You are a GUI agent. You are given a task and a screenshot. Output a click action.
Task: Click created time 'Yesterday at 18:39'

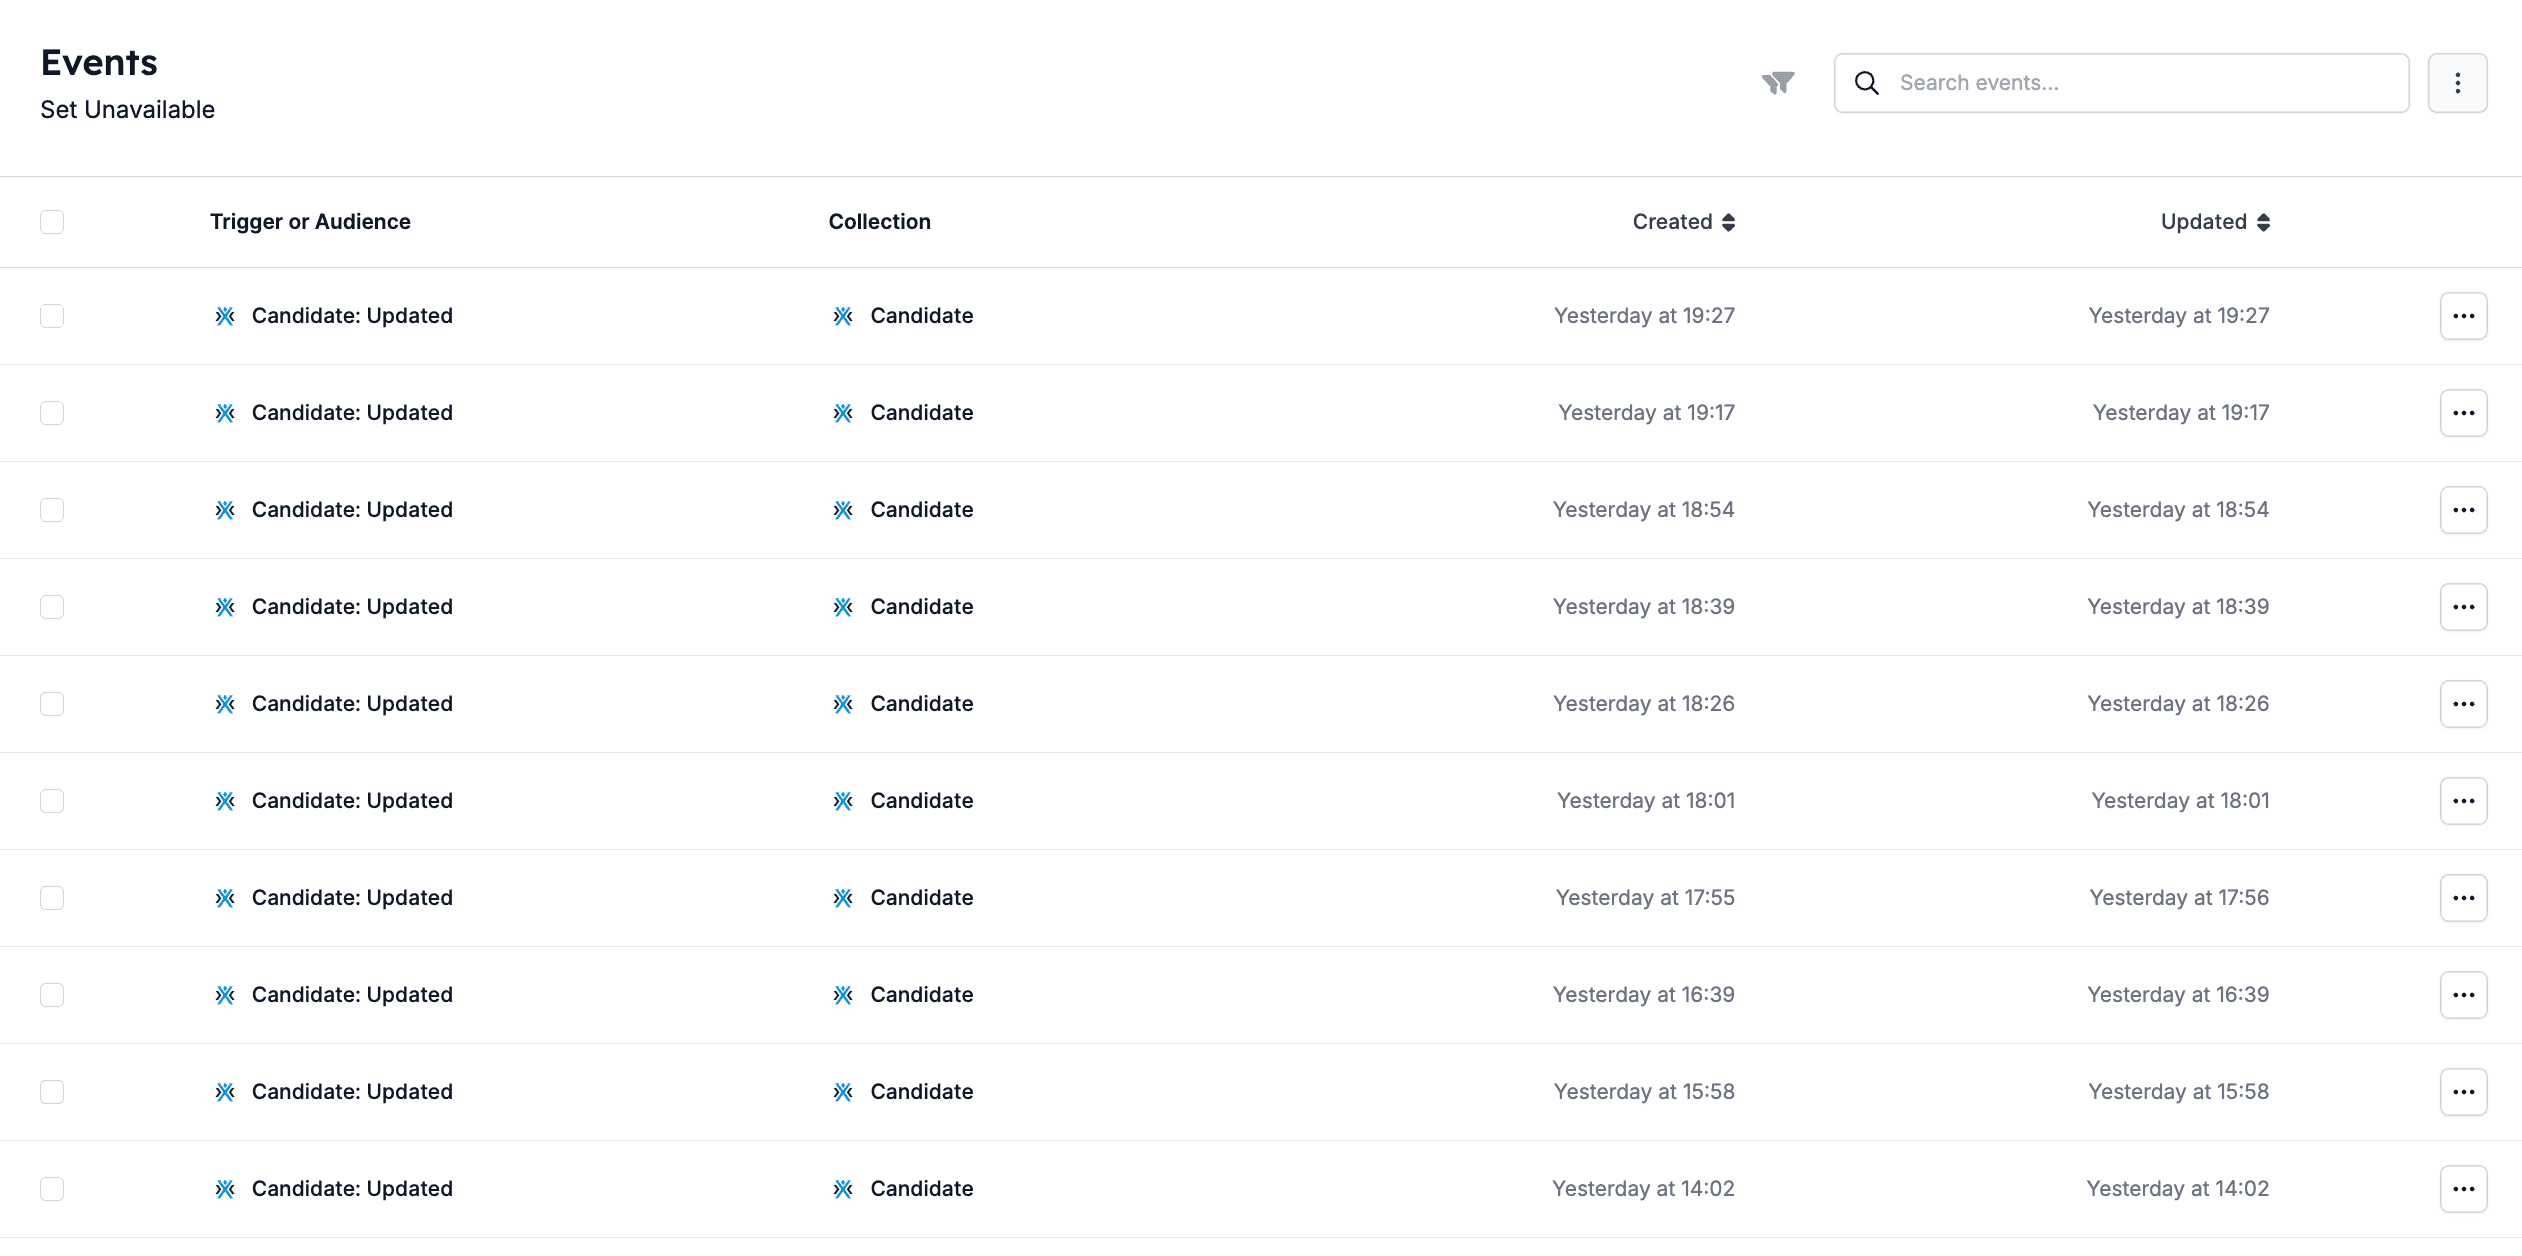(x=1643, y=607)
